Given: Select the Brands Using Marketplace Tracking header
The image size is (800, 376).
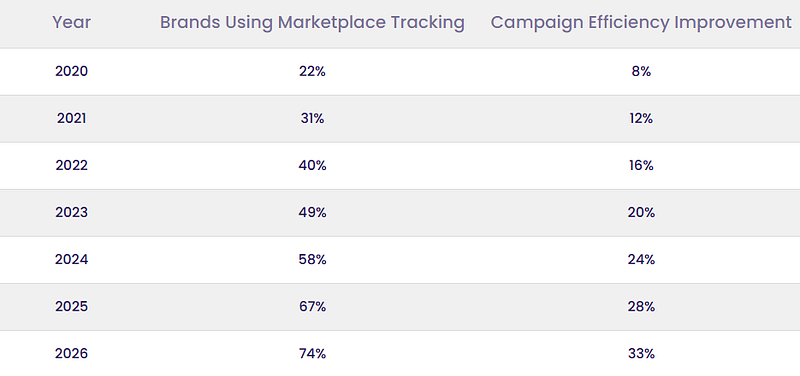Looking at the screenshot, I should 312,22.
